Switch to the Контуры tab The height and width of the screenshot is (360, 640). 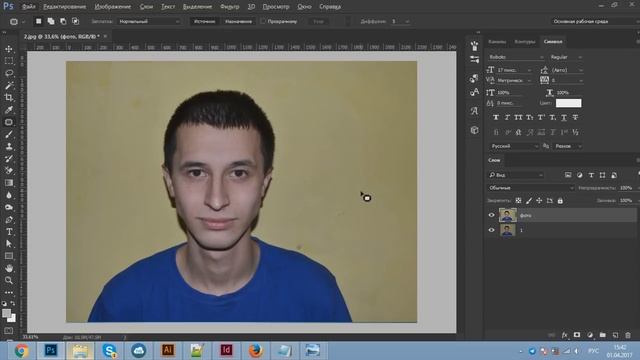point(524,42)
